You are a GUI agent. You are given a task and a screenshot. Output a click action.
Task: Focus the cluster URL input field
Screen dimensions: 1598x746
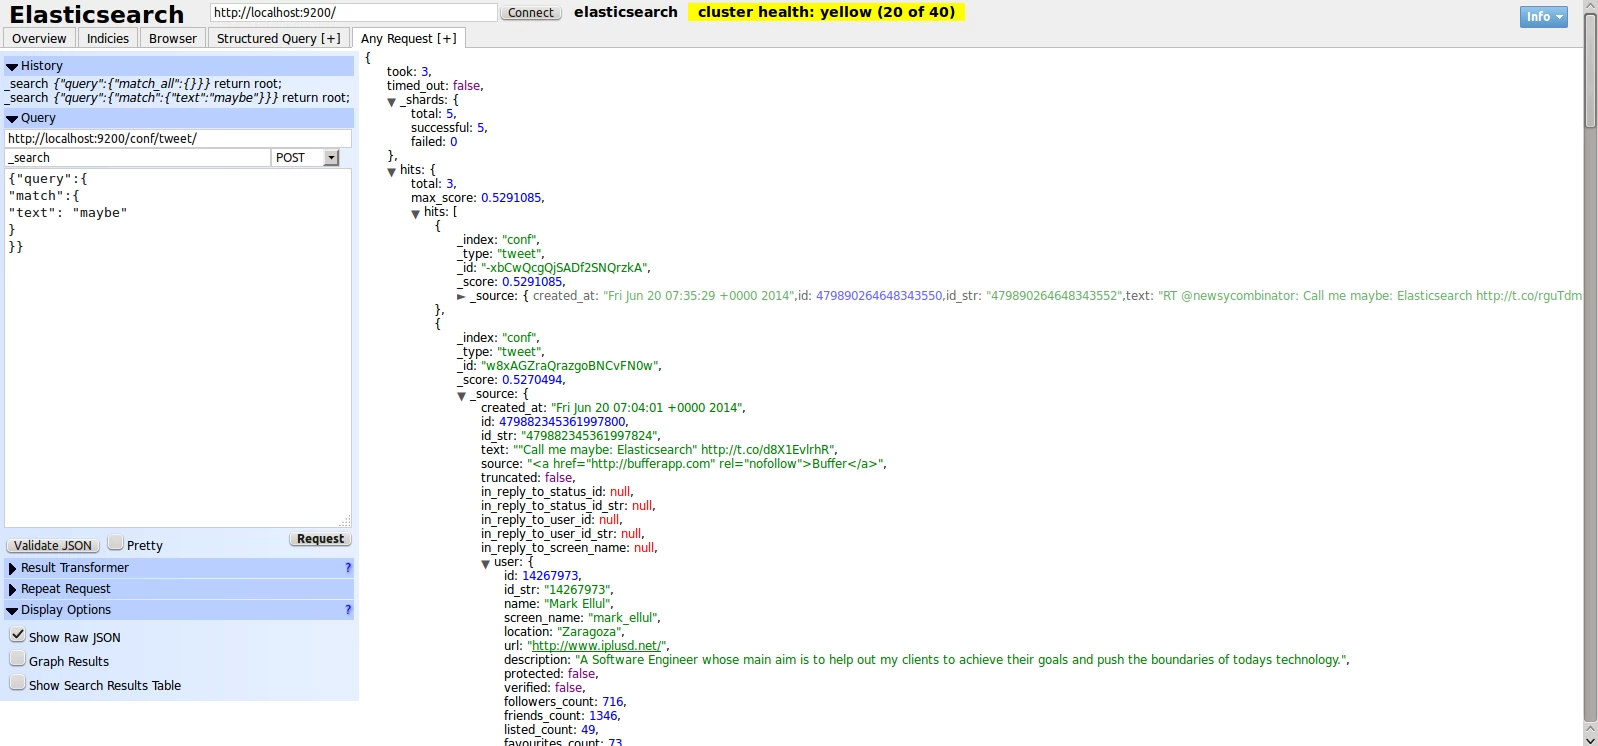pos(353,12)
